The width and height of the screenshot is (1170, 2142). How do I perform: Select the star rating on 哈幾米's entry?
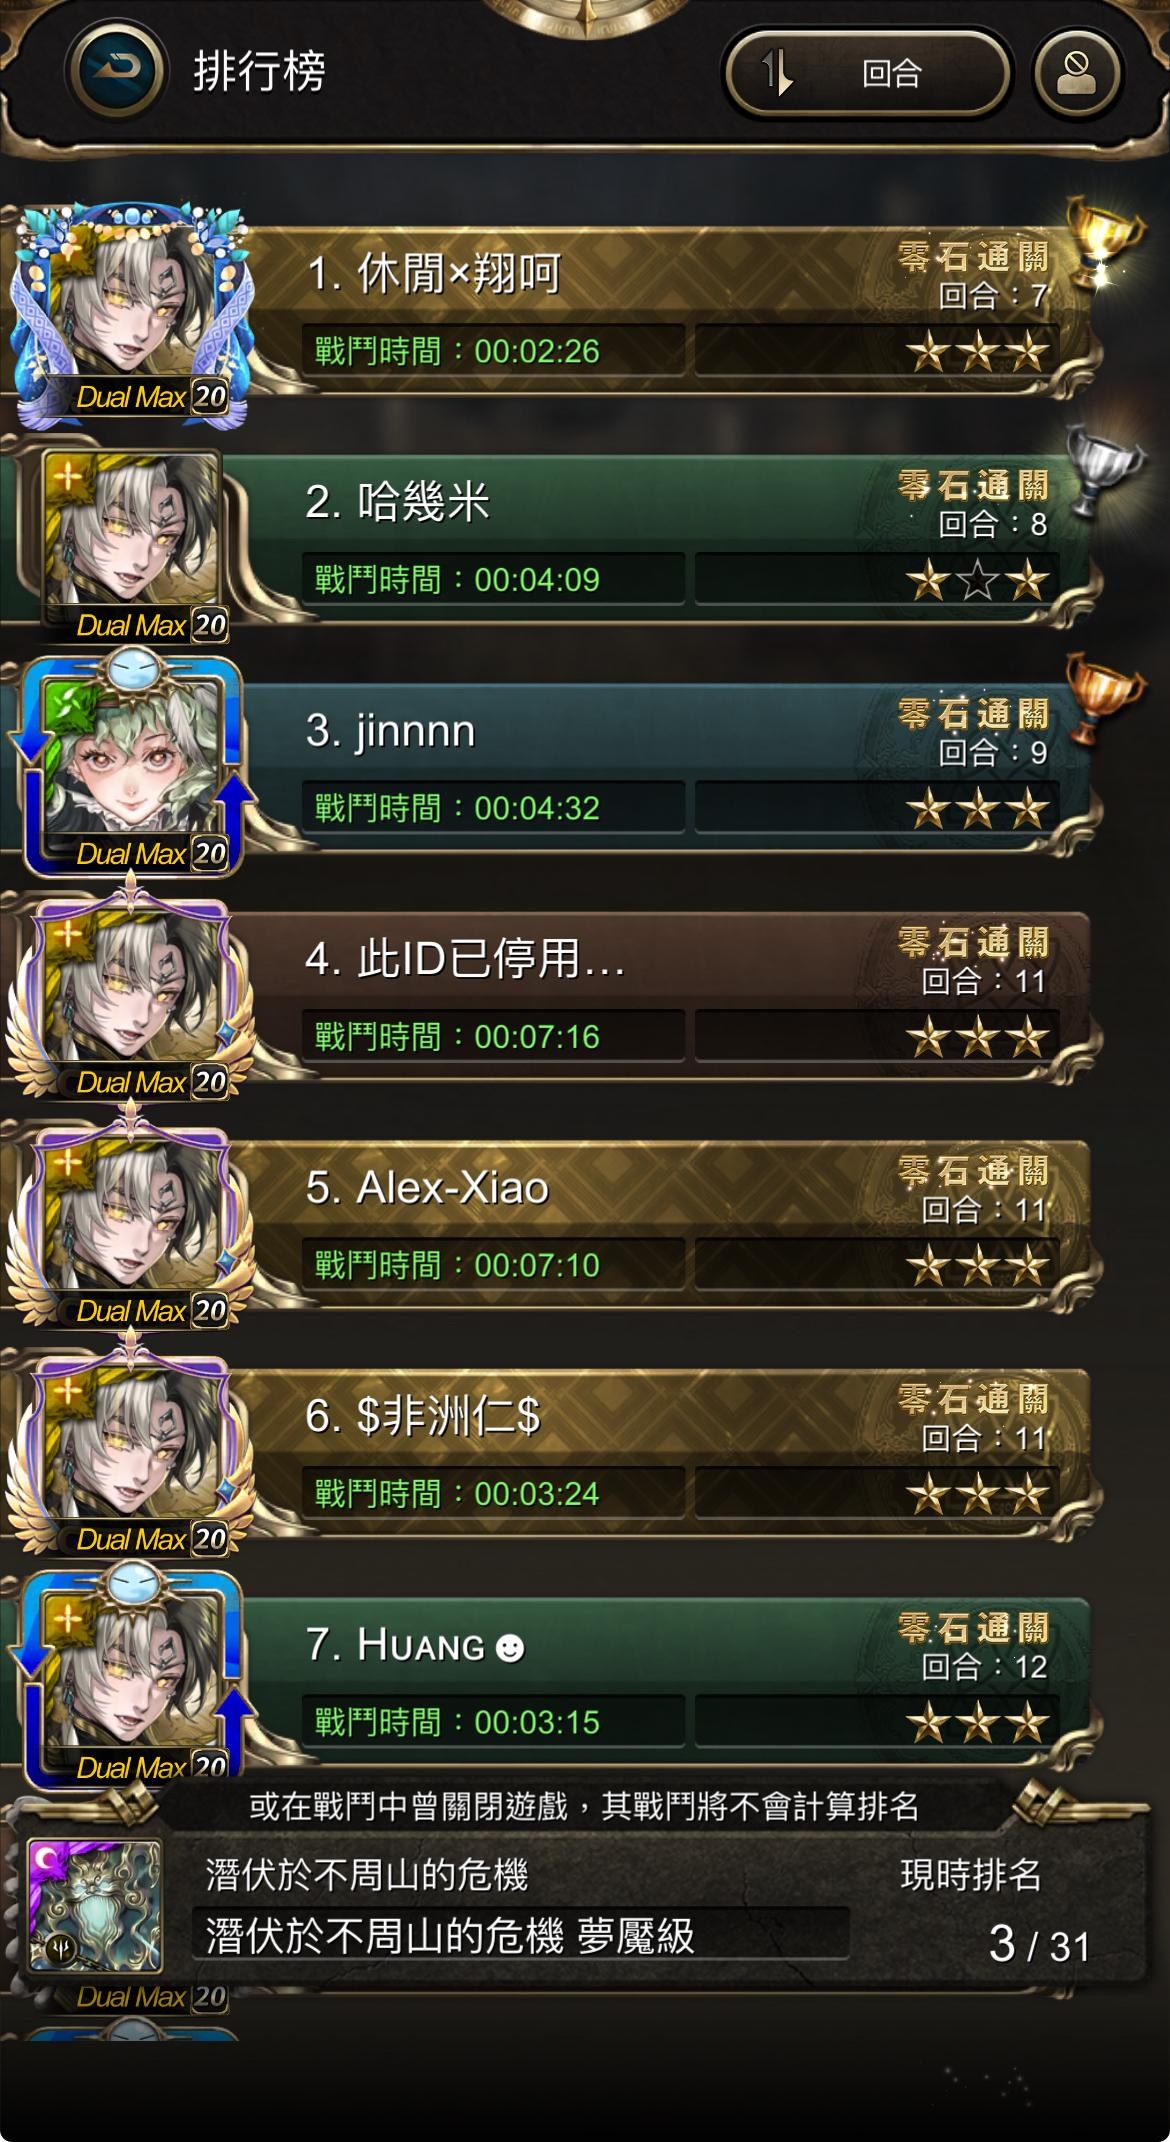click(x=977, y=580)
